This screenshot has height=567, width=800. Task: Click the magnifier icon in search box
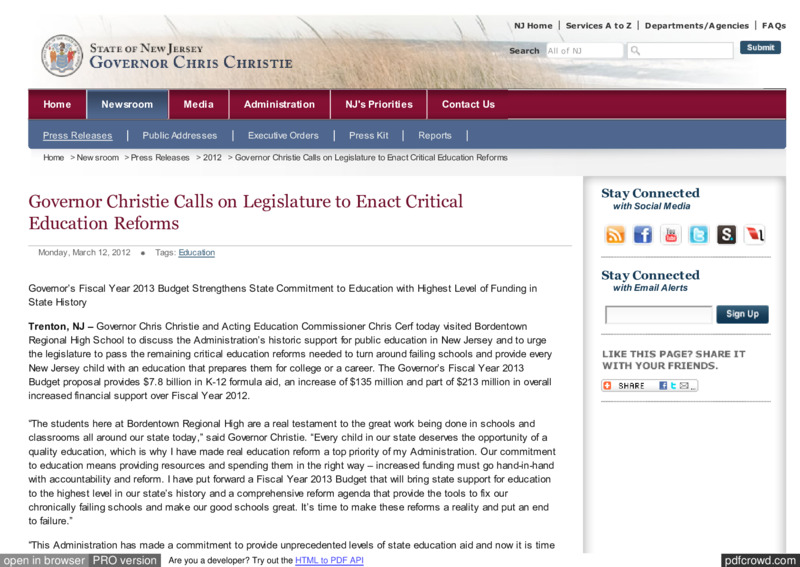[x=635, y=51]
